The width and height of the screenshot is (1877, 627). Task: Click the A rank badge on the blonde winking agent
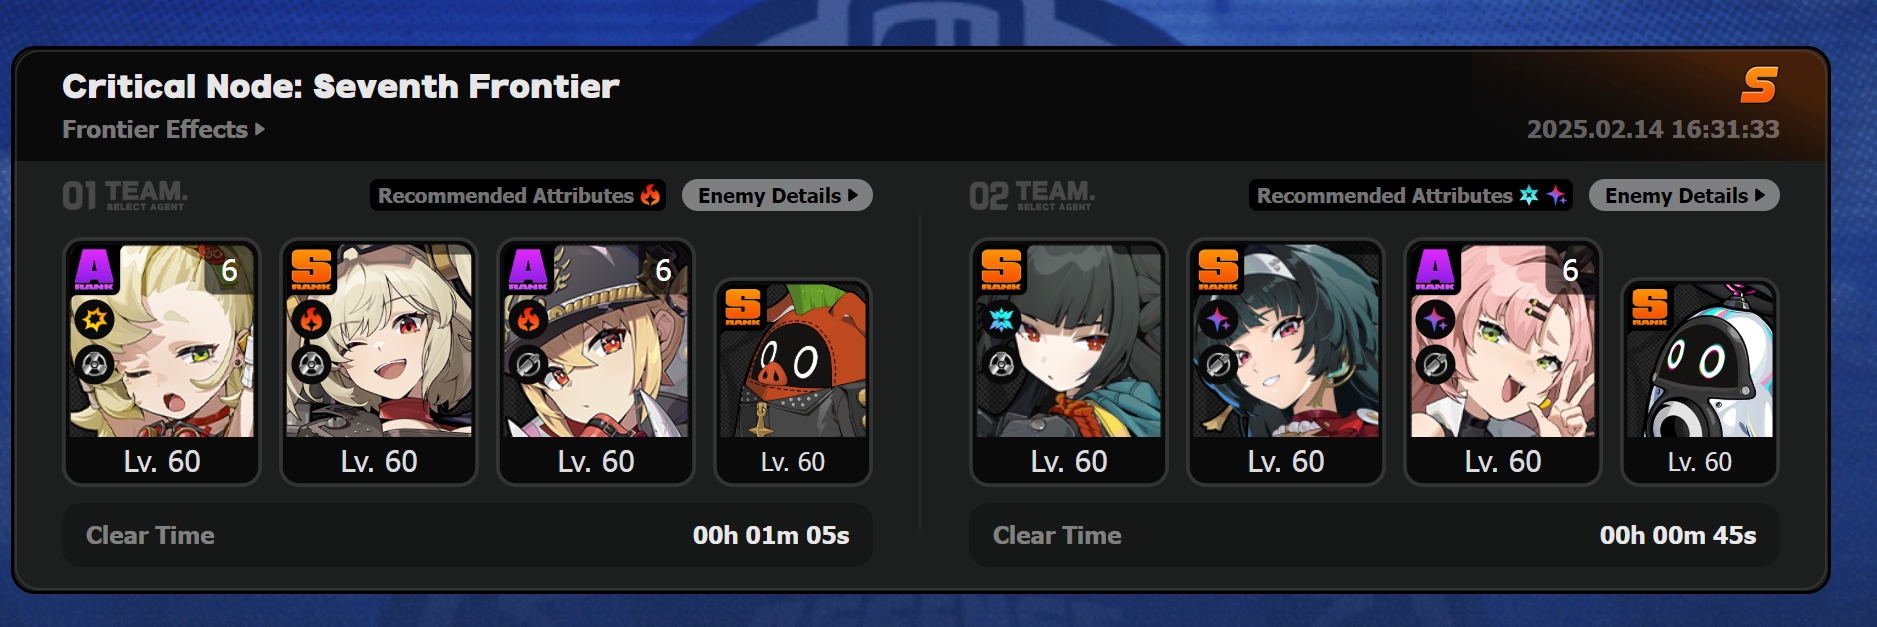click(x=95, y=270)
